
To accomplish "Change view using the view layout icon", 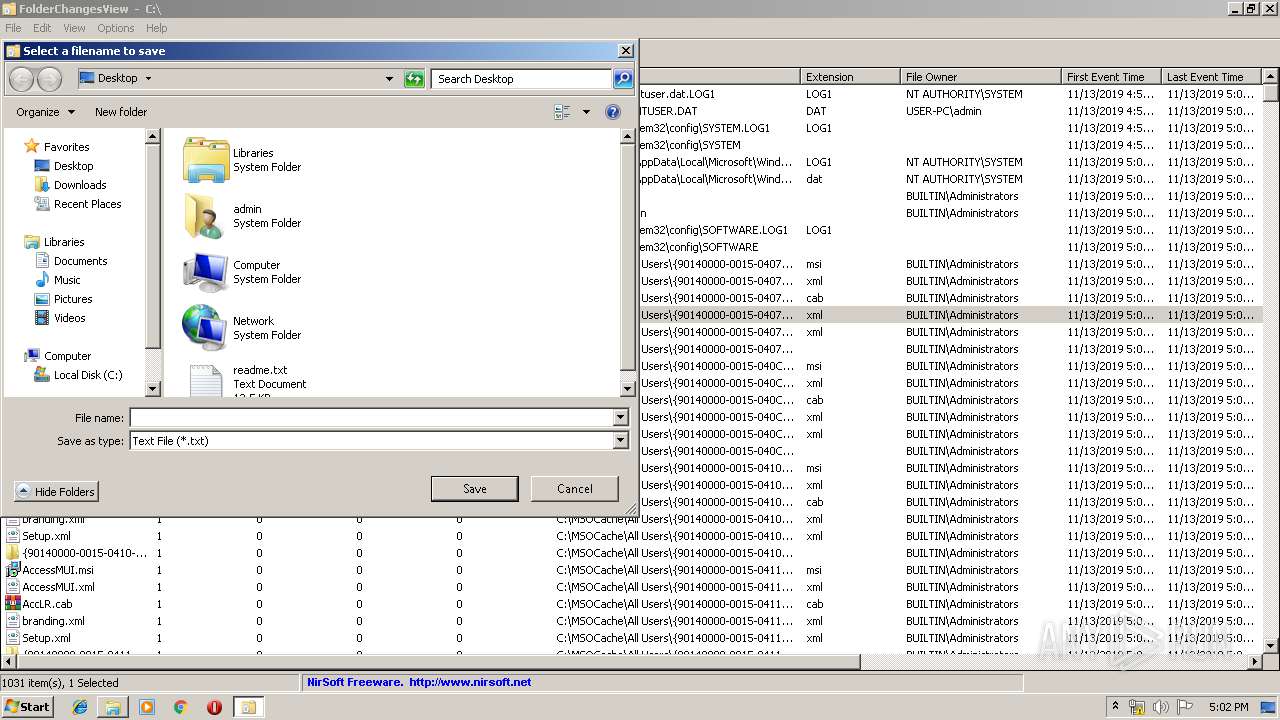I will point(562,112).
